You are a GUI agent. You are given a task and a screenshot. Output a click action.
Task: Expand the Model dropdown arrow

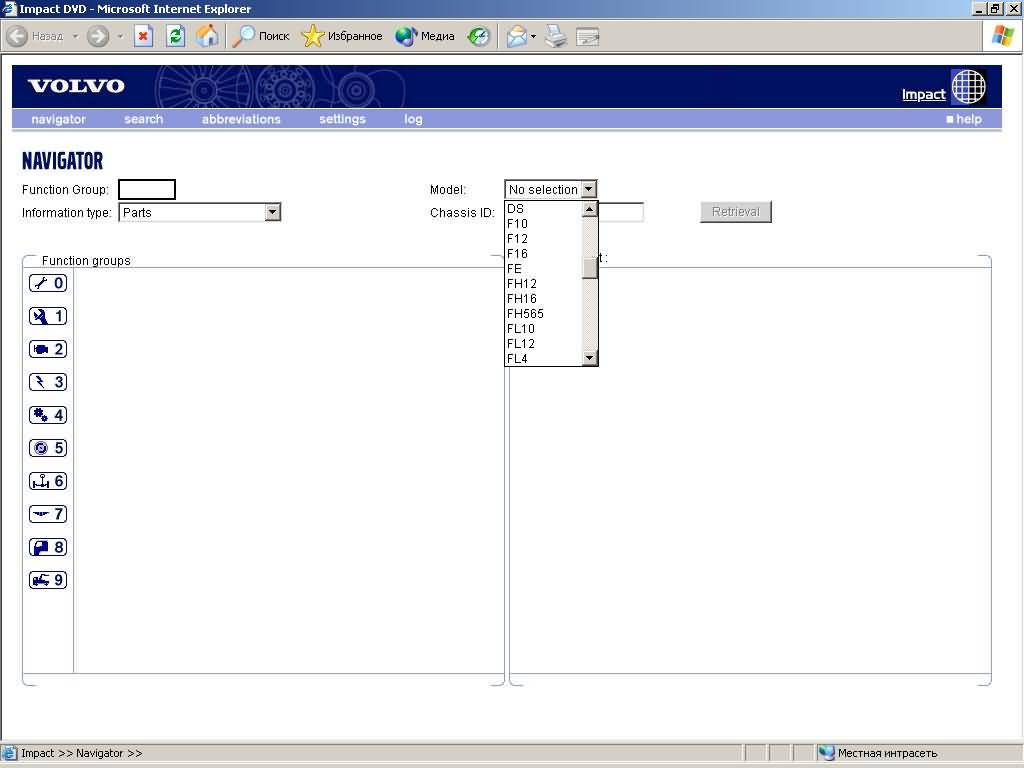pos(588,189)
